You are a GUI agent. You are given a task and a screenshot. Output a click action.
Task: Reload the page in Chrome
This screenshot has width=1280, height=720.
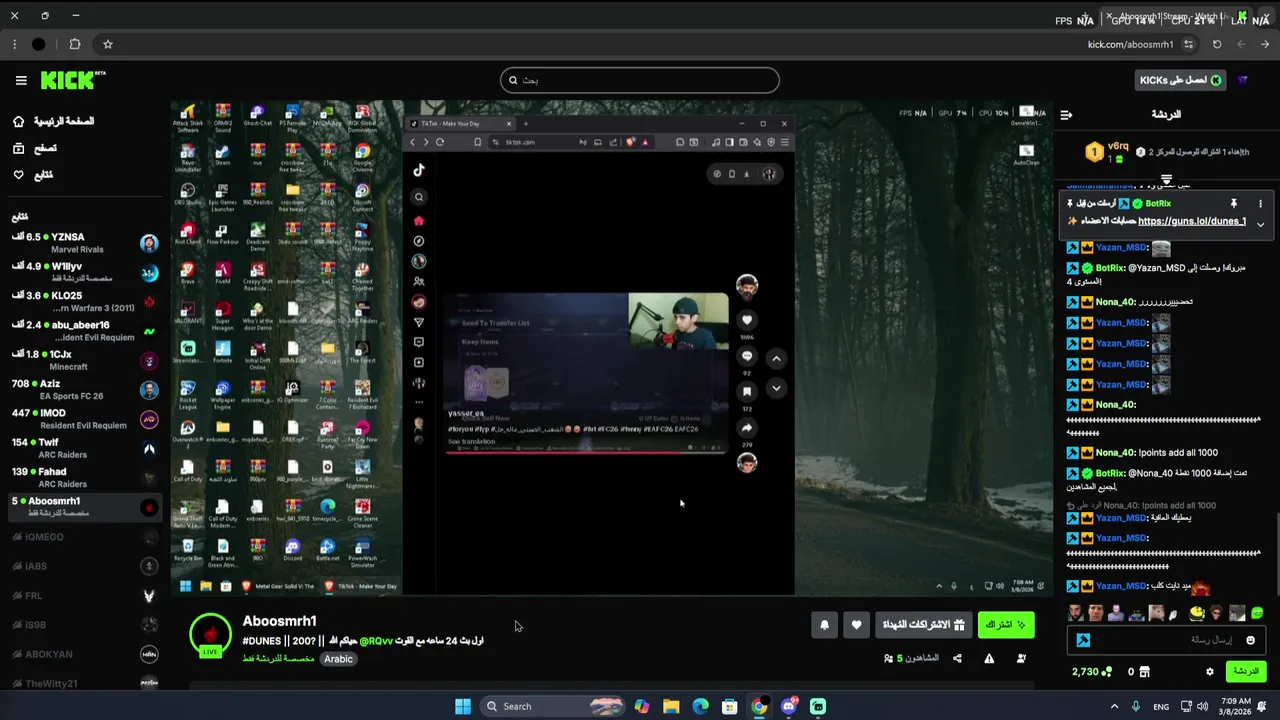coord(1217,44)
